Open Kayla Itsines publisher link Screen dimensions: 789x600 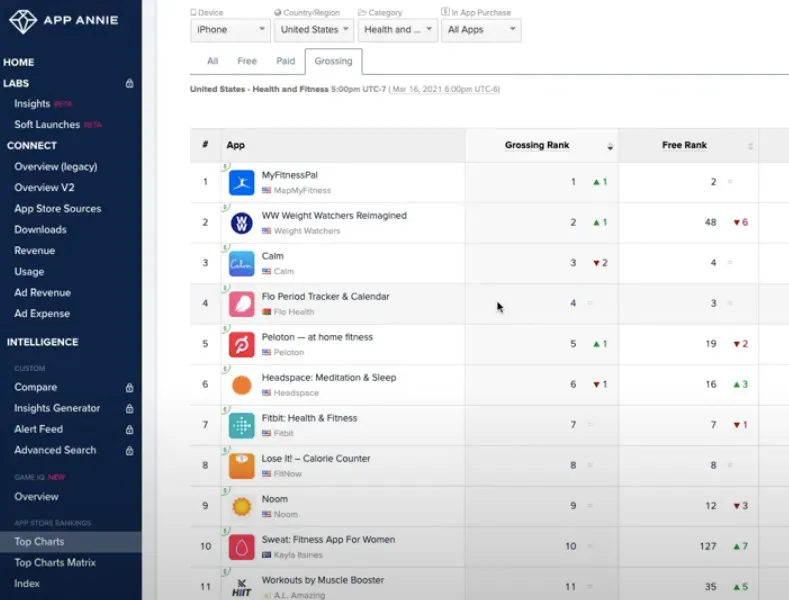298,555
